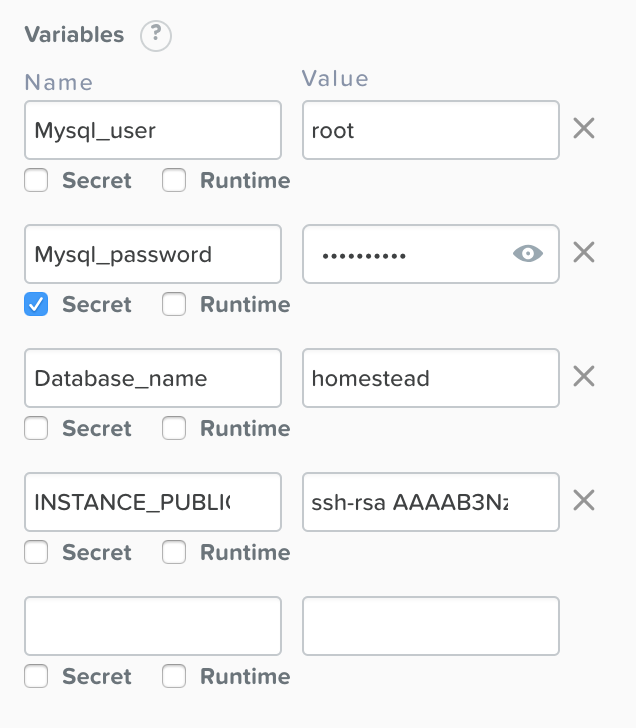Check Runtime under the empty variable row
636x728 pixels.
tap(174, 676)
